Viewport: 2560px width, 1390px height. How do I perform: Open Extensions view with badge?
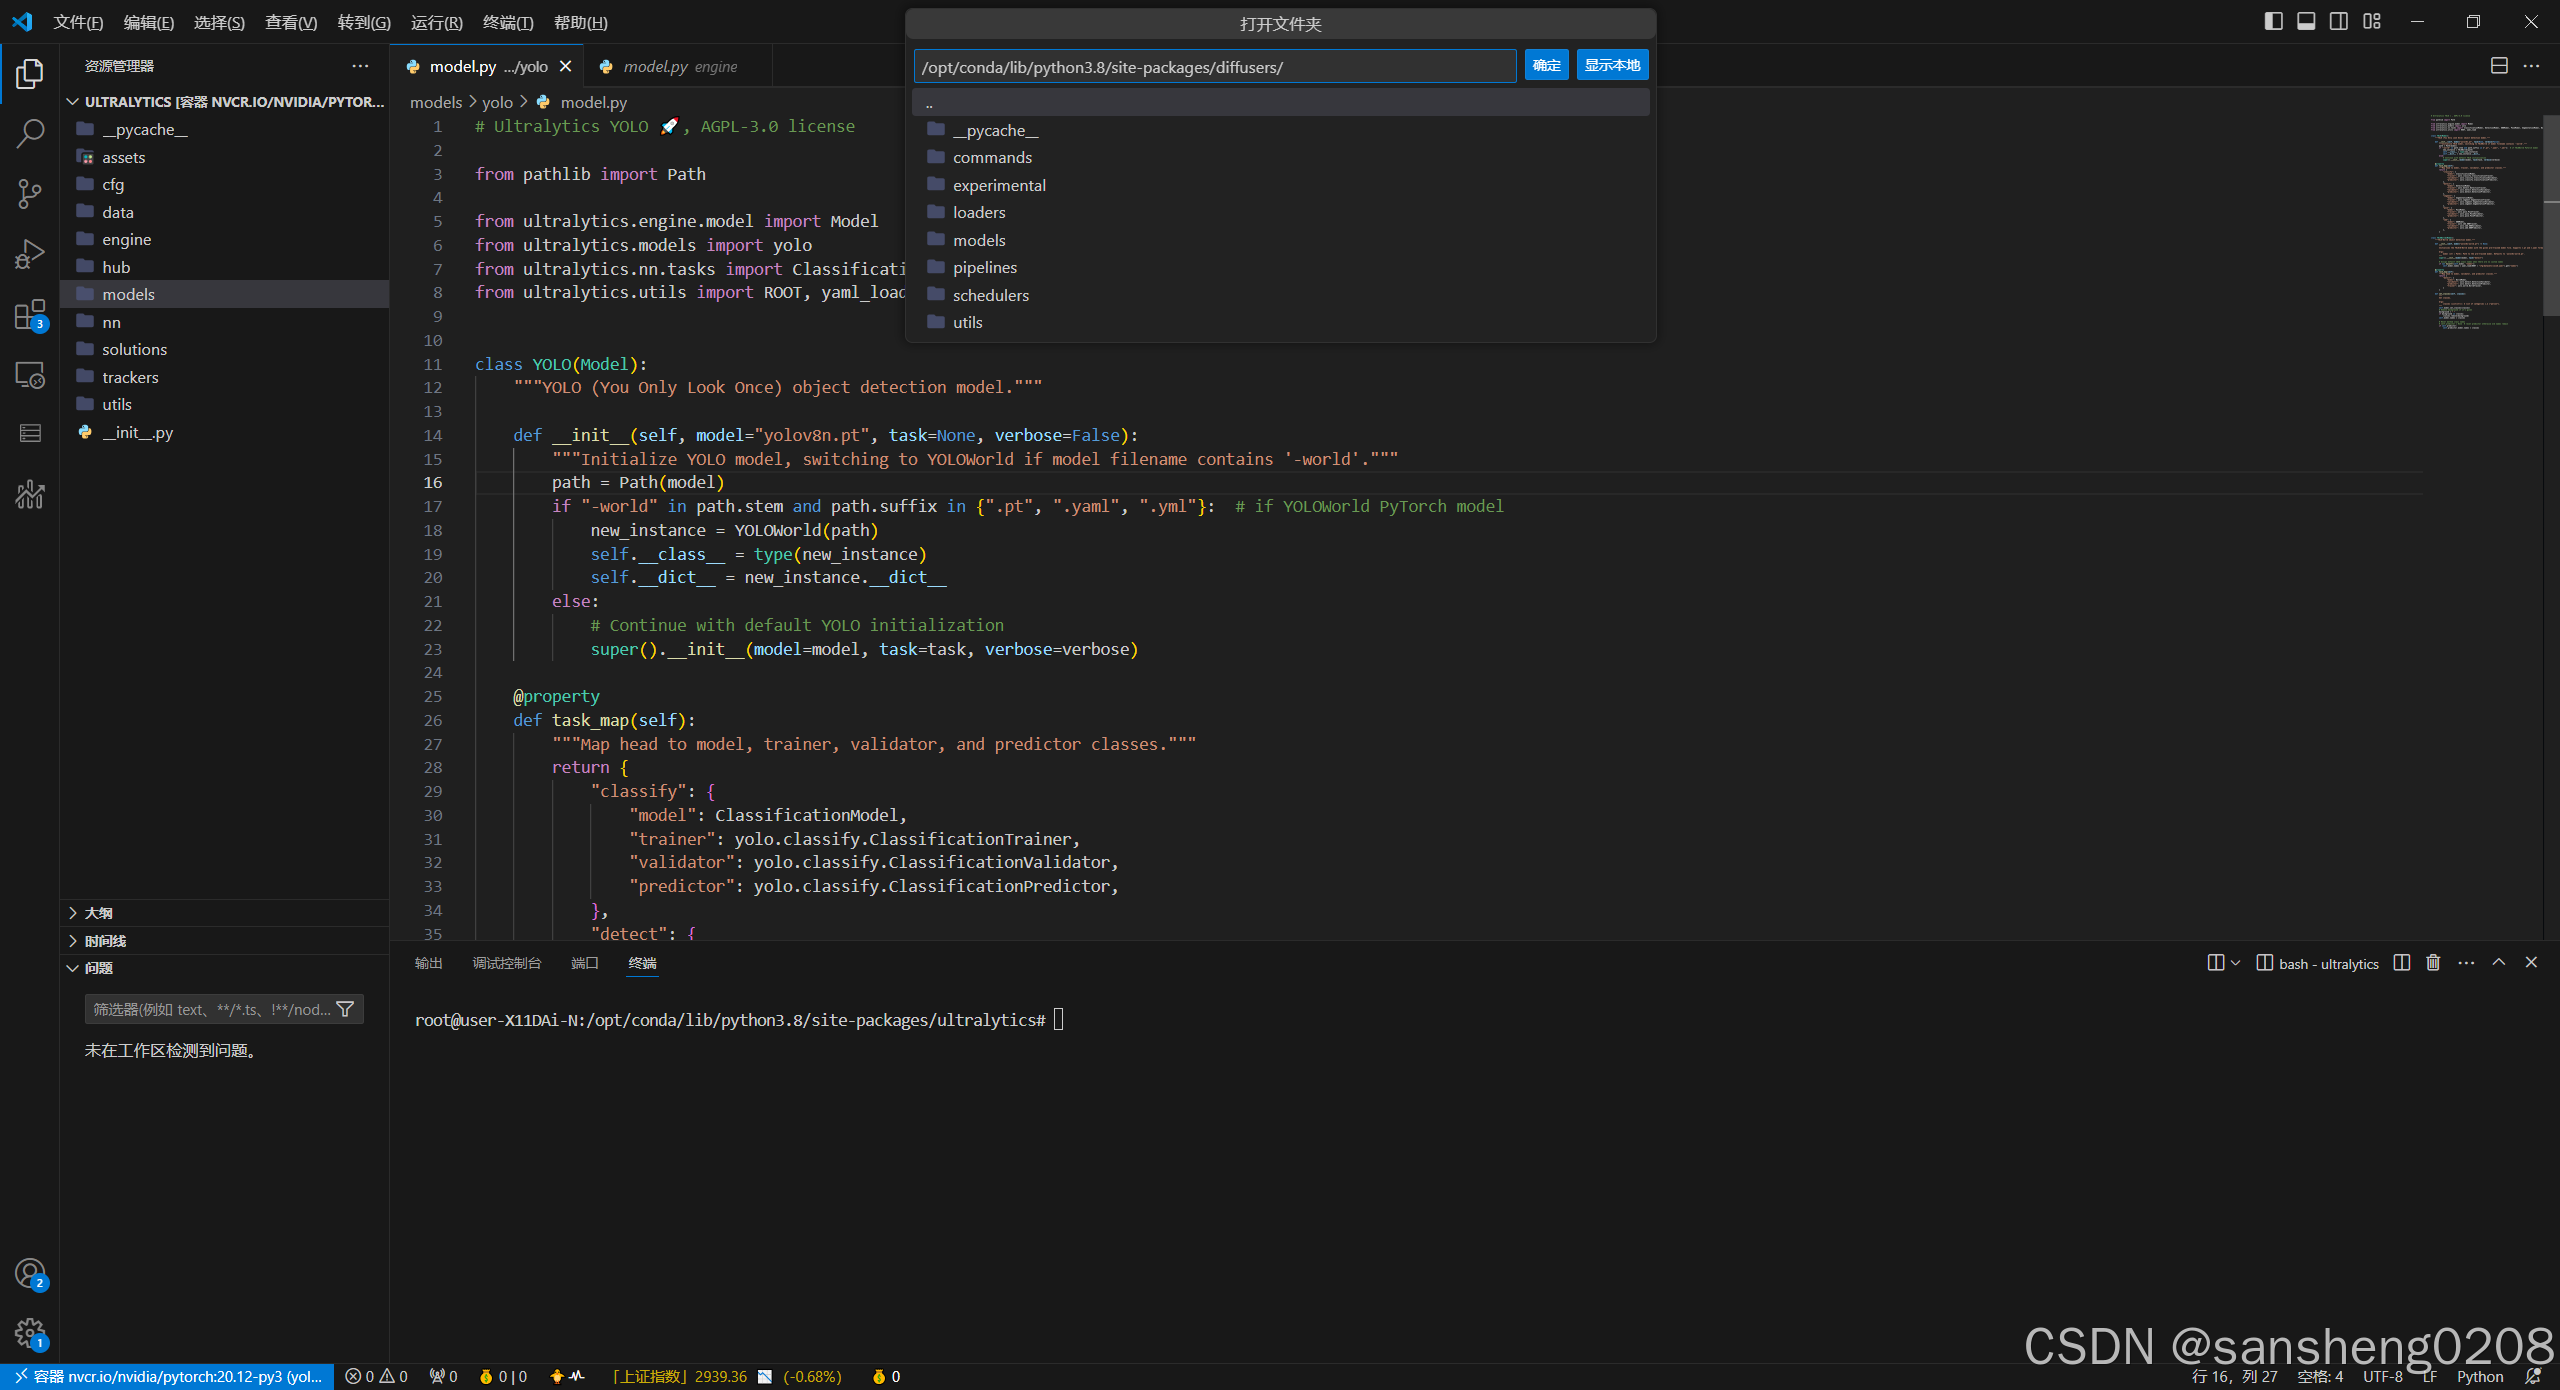coord(30,315)
